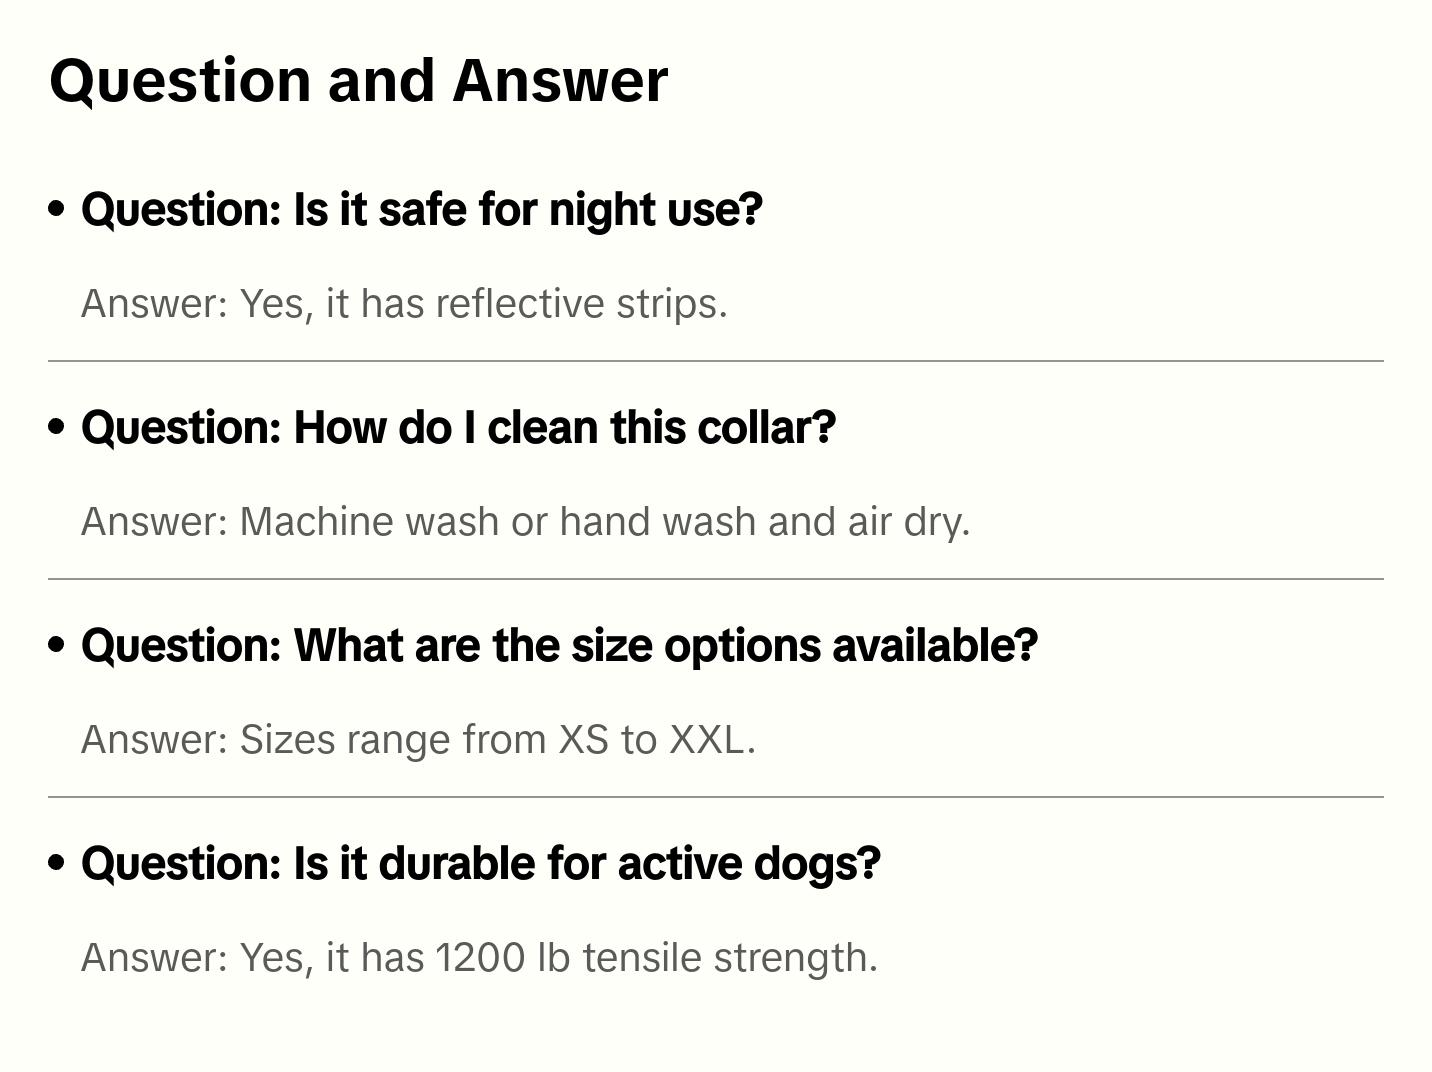Click the machine wash or hand wash answer
Image resolution: width=1432 pixels, height=1072 pixels.
[525, 521]
